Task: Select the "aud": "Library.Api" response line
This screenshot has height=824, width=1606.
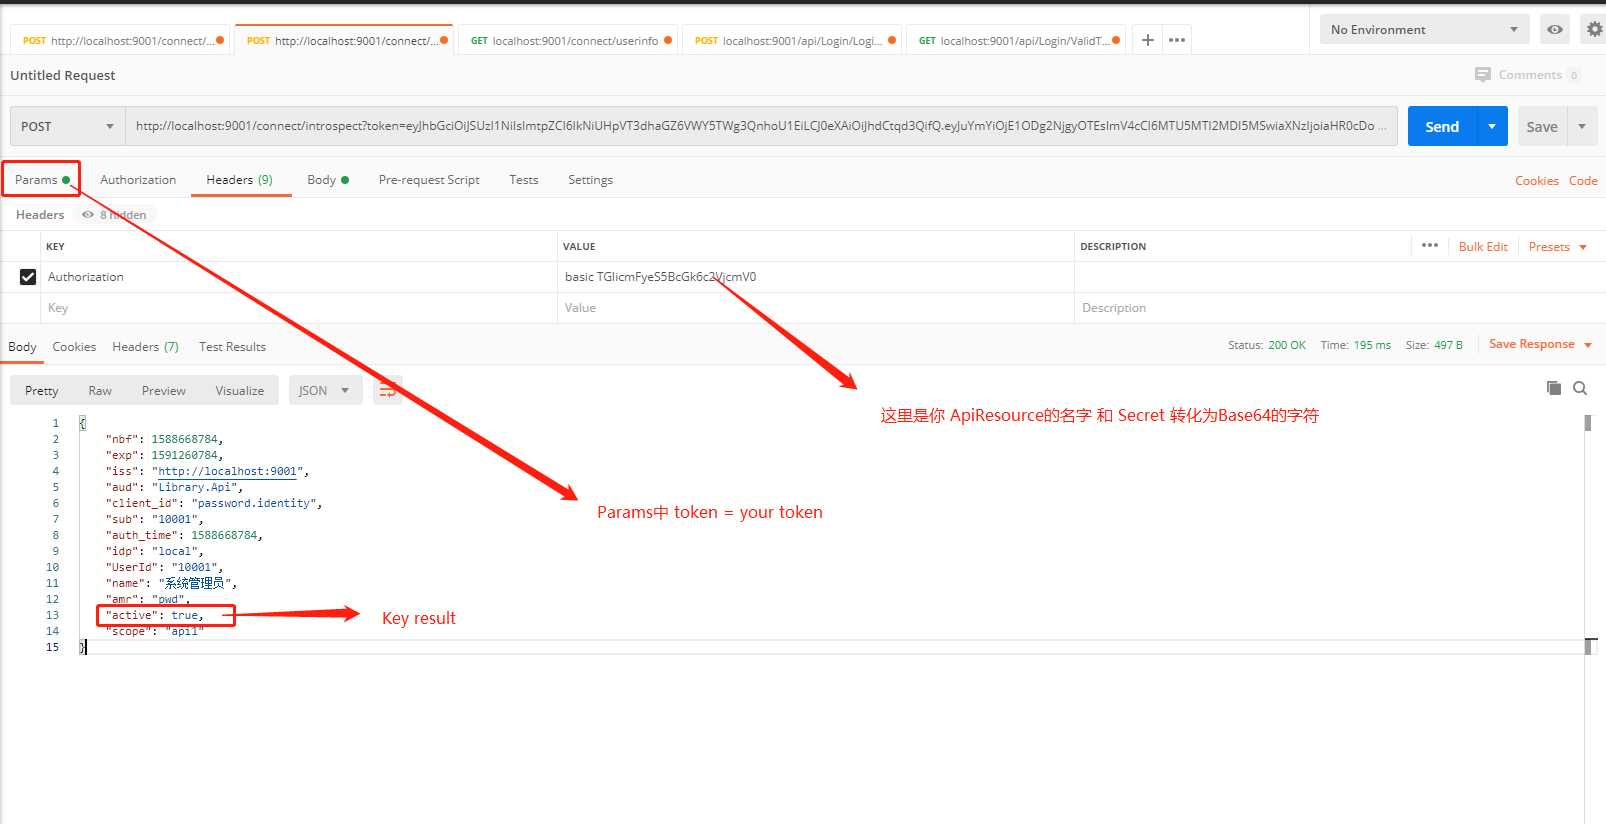Action: (174, 487)
